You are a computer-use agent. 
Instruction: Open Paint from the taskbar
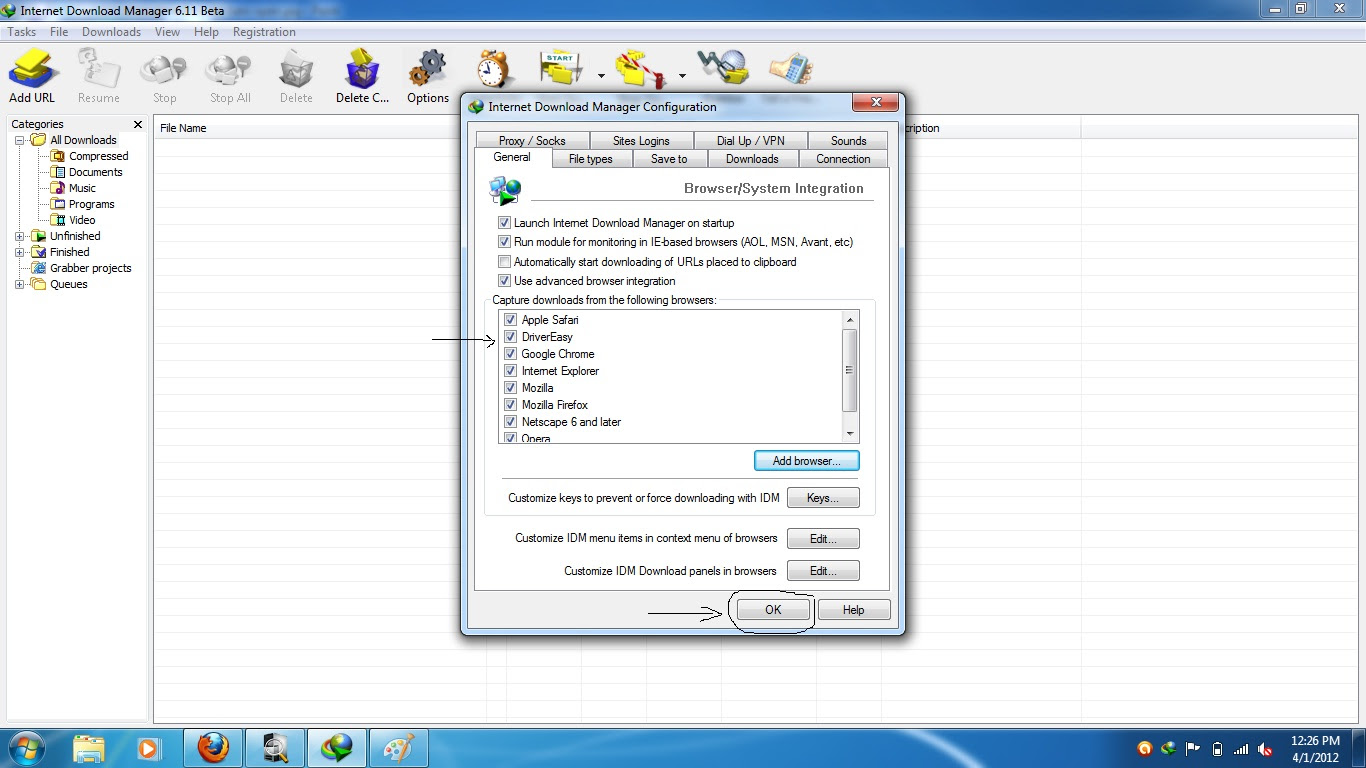(399, 748)
